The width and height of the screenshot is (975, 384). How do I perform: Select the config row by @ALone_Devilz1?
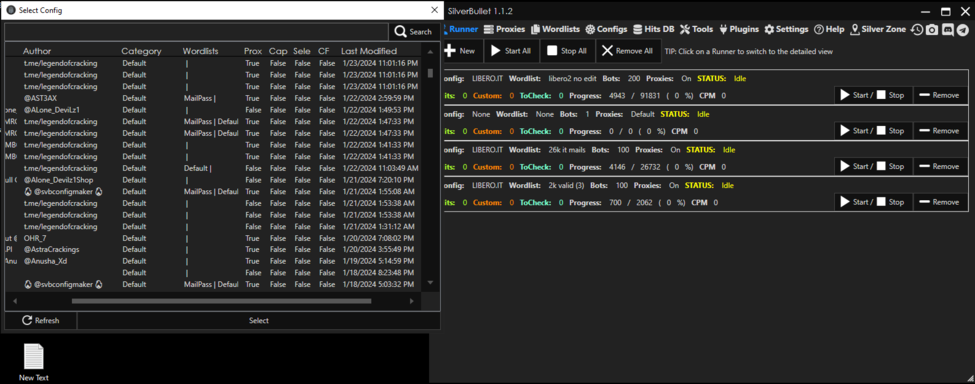click(x=213, y=110)
